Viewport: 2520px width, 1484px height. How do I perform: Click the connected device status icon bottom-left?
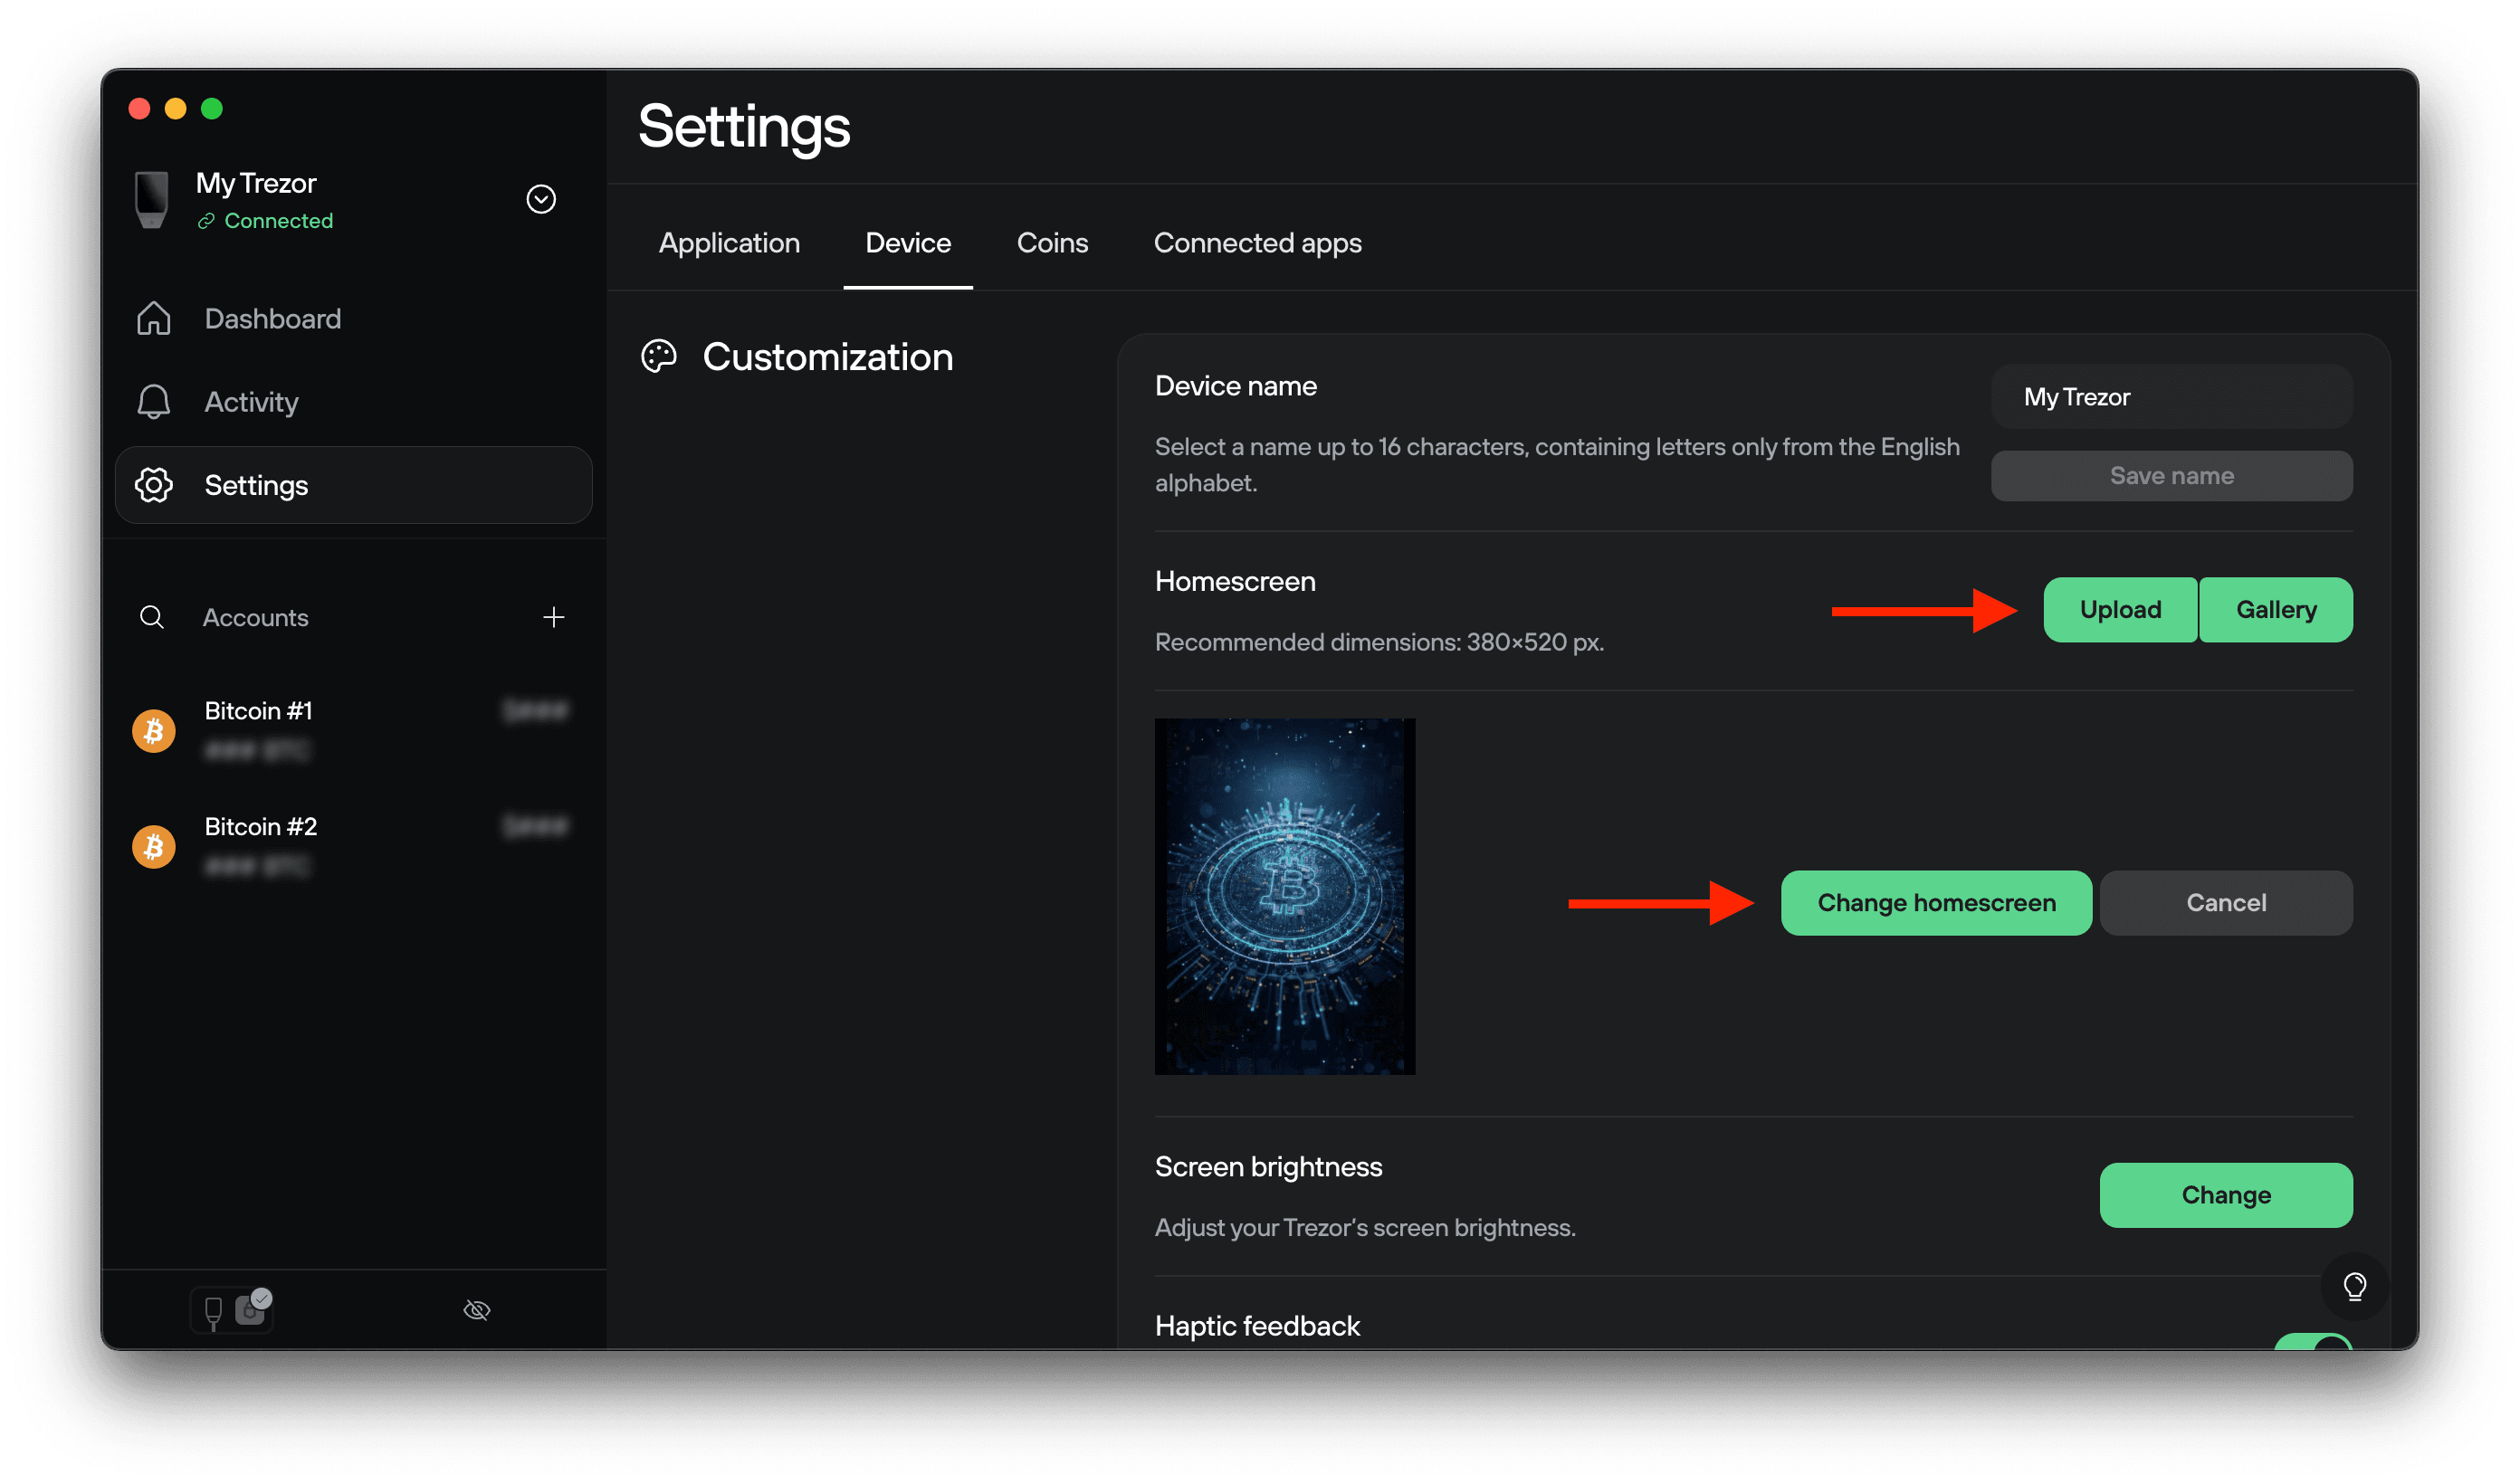[230, 1309]
